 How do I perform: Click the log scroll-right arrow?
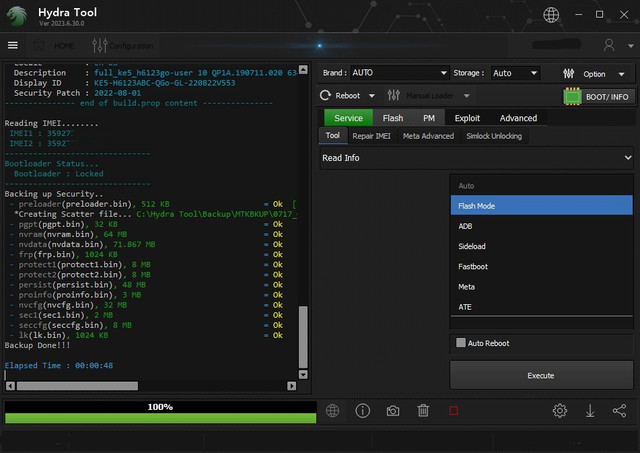[291, 386]
